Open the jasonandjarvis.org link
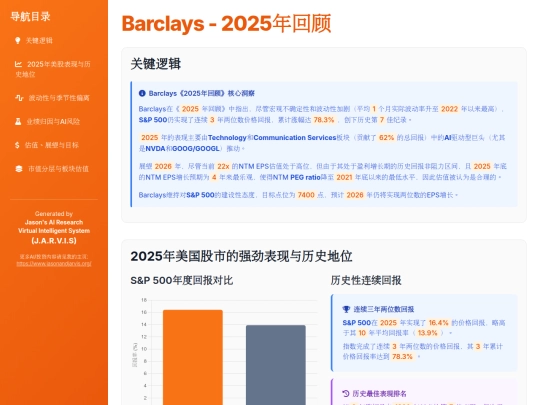This screenshot has height=405, width=540. click(x=54, y=264)
